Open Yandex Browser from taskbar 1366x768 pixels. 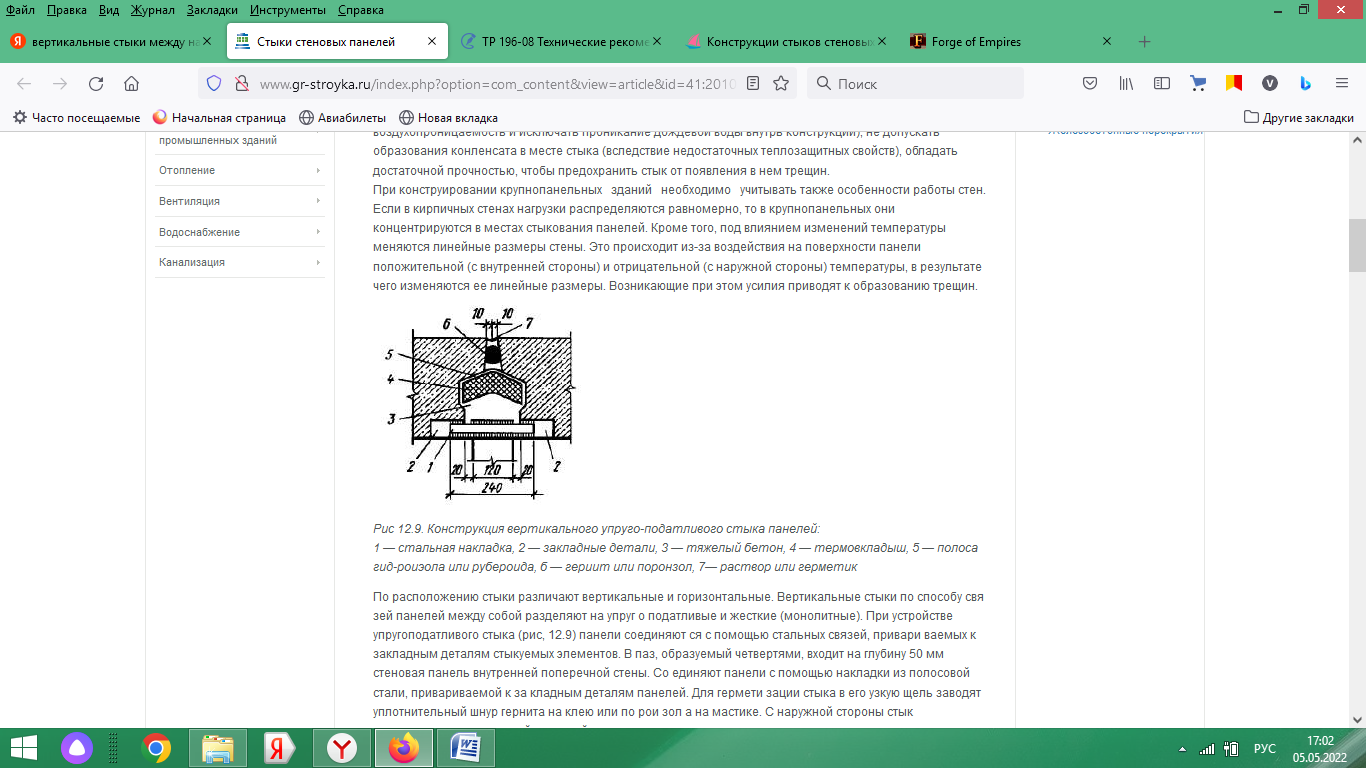341,748
